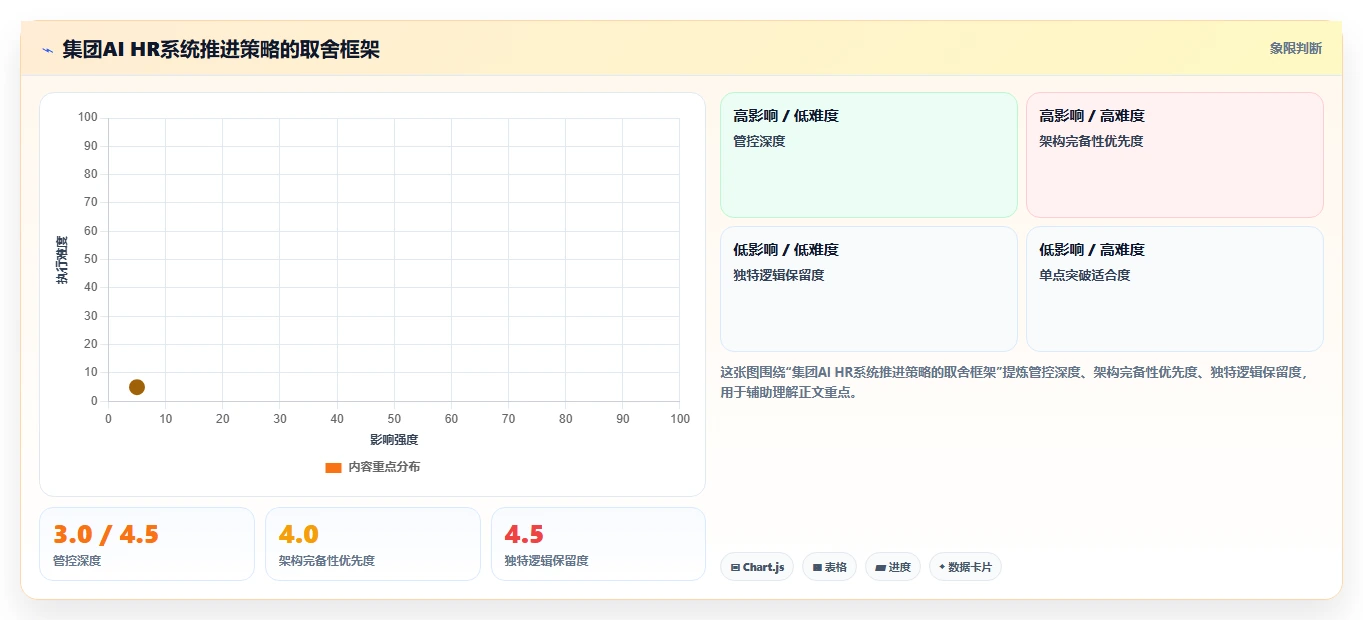Click the 进度 tag chip

point(893,567)
